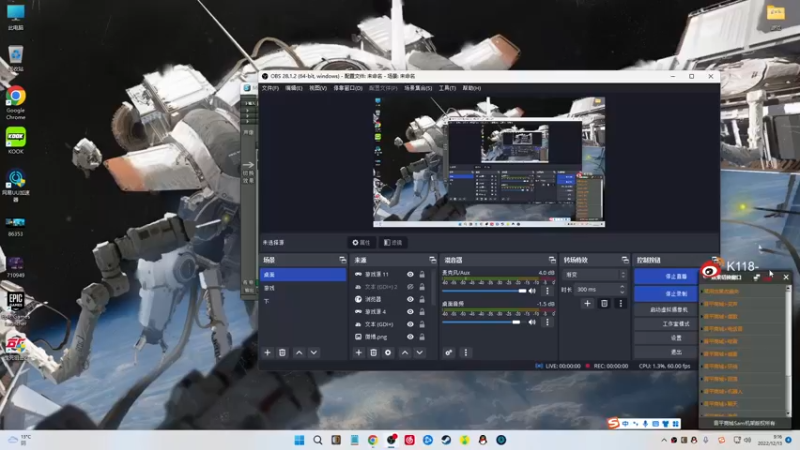The image size is (800, 450).
Task: Open the 文件(F) menu
Action: (270, 88)
